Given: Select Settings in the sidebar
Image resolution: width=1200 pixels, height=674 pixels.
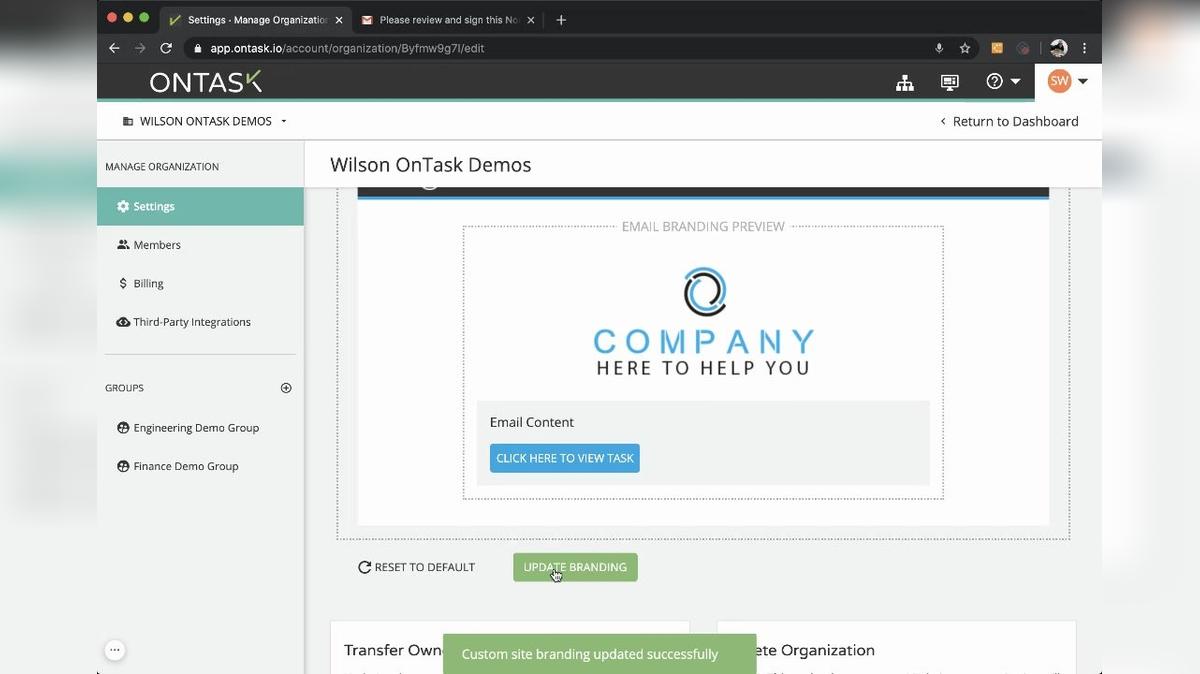Looking at the screenshot, I should coord(200,206).
